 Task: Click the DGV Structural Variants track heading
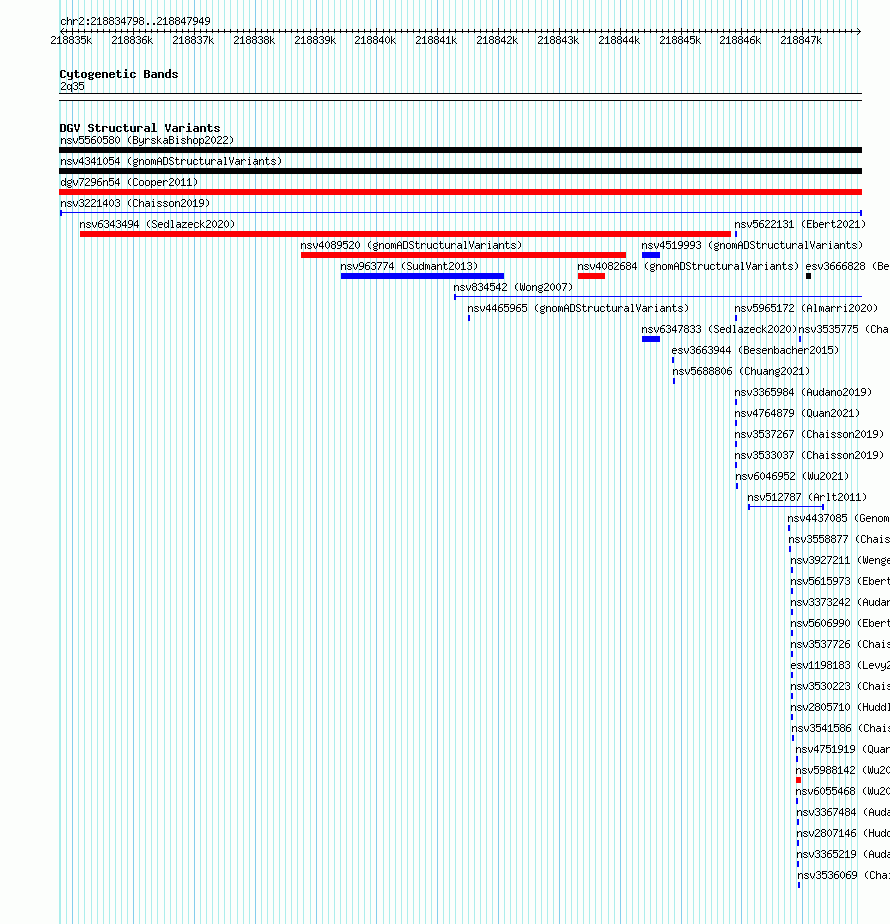point(140,128)
